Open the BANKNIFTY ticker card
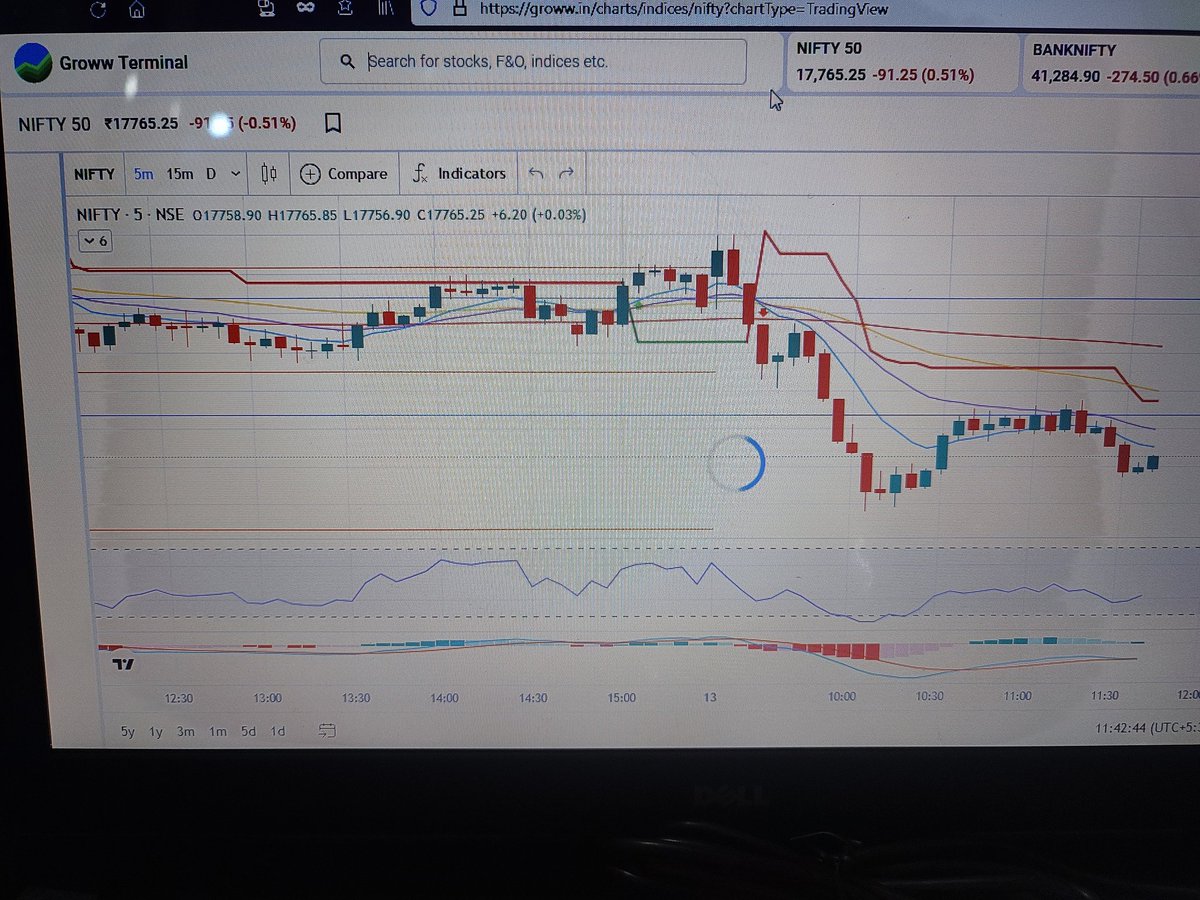Viewport: 1200px width, 900px height. pos(1110,62)
